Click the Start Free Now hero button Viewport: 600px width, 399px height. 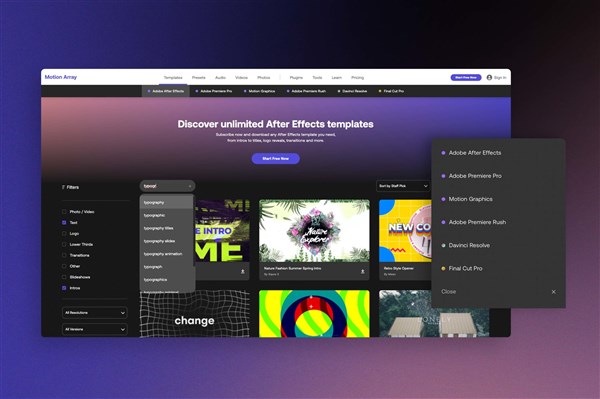pyautogui.click(x=276, y=158)
